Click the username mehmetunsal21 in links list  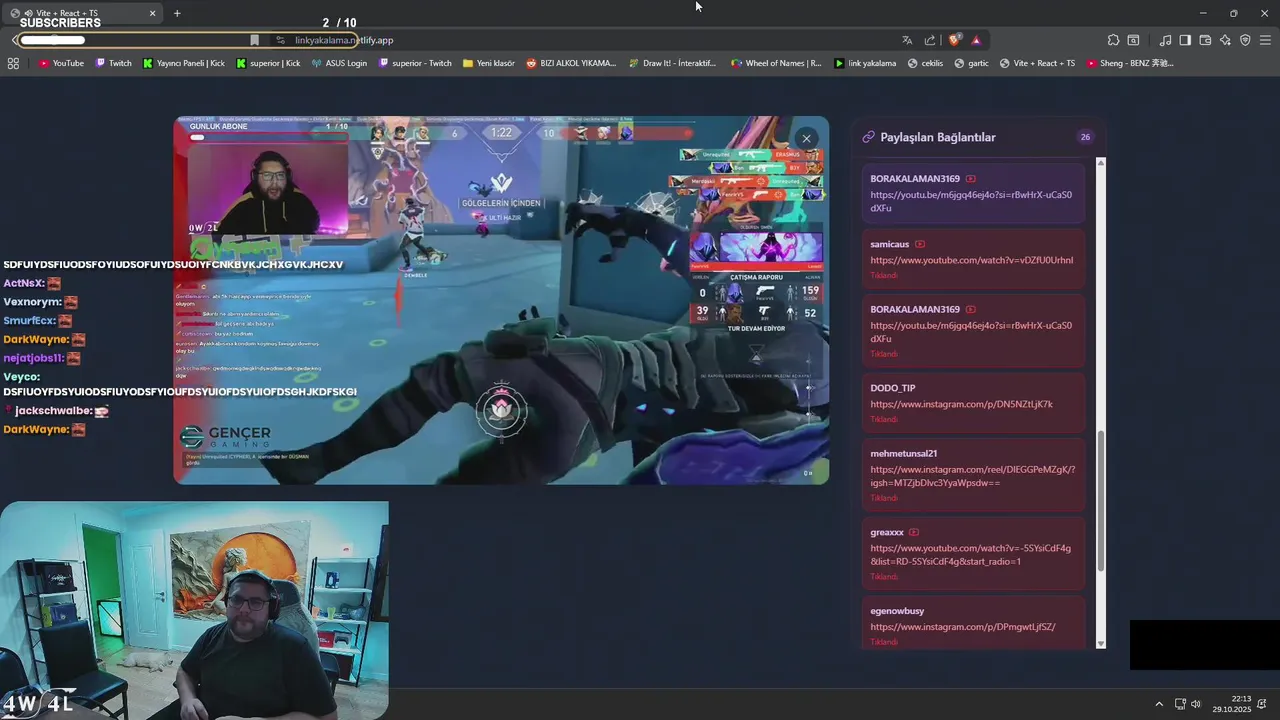point(903,453)
